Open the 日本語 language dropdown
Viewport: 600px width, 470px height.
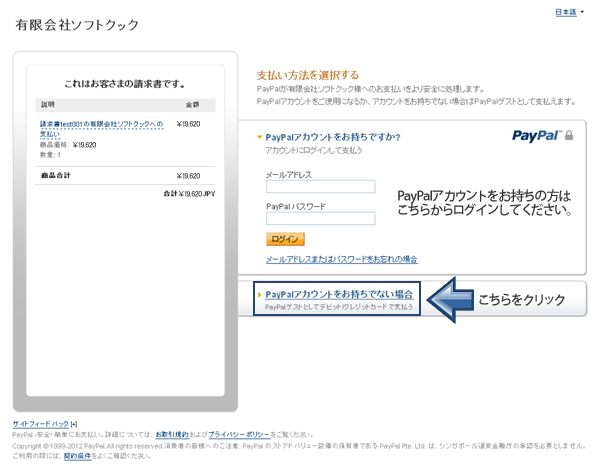point(569,12)
